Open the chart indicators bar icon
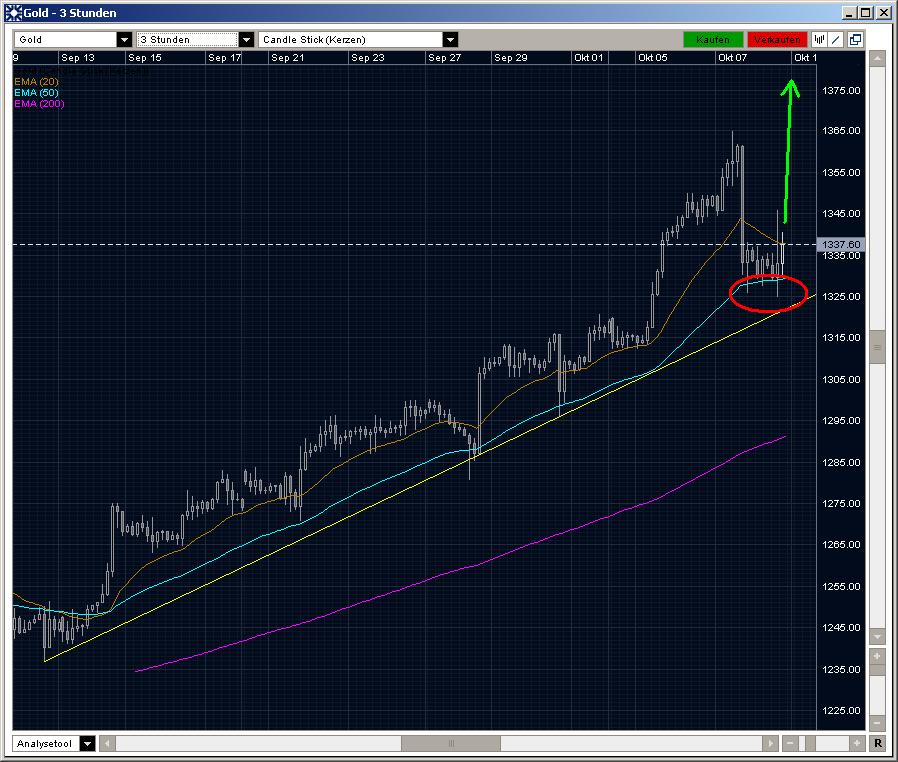The height and width of the screenshot is (762, 898). pos(820,40)
